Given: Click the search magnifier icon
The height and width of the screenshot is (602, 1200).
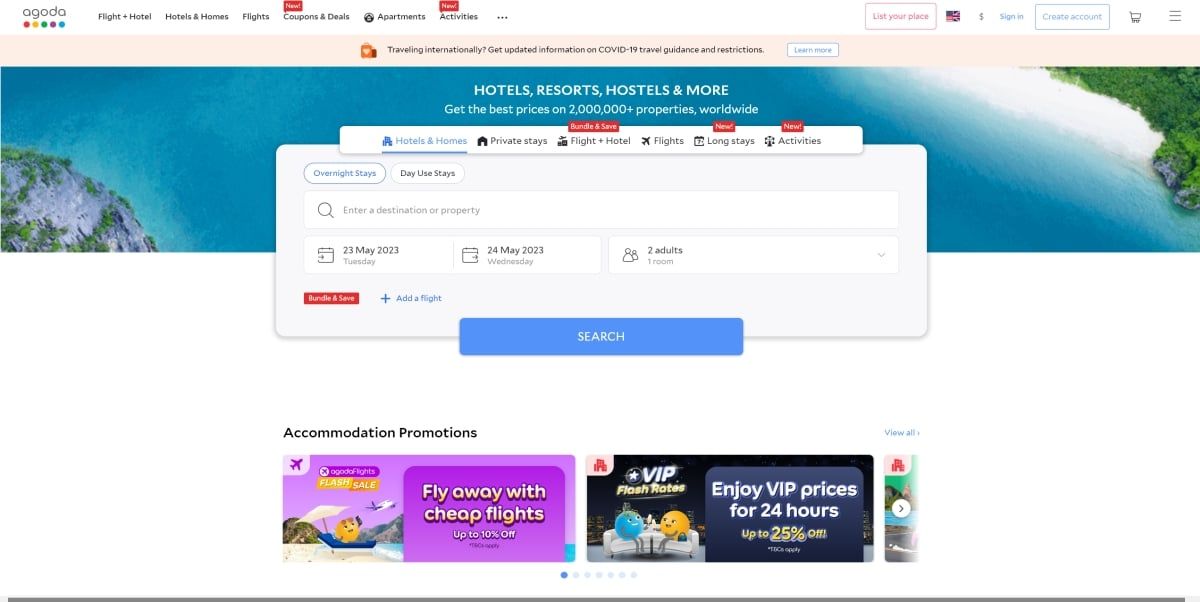Looking at the screenshot, I should [x=325, y=210].
